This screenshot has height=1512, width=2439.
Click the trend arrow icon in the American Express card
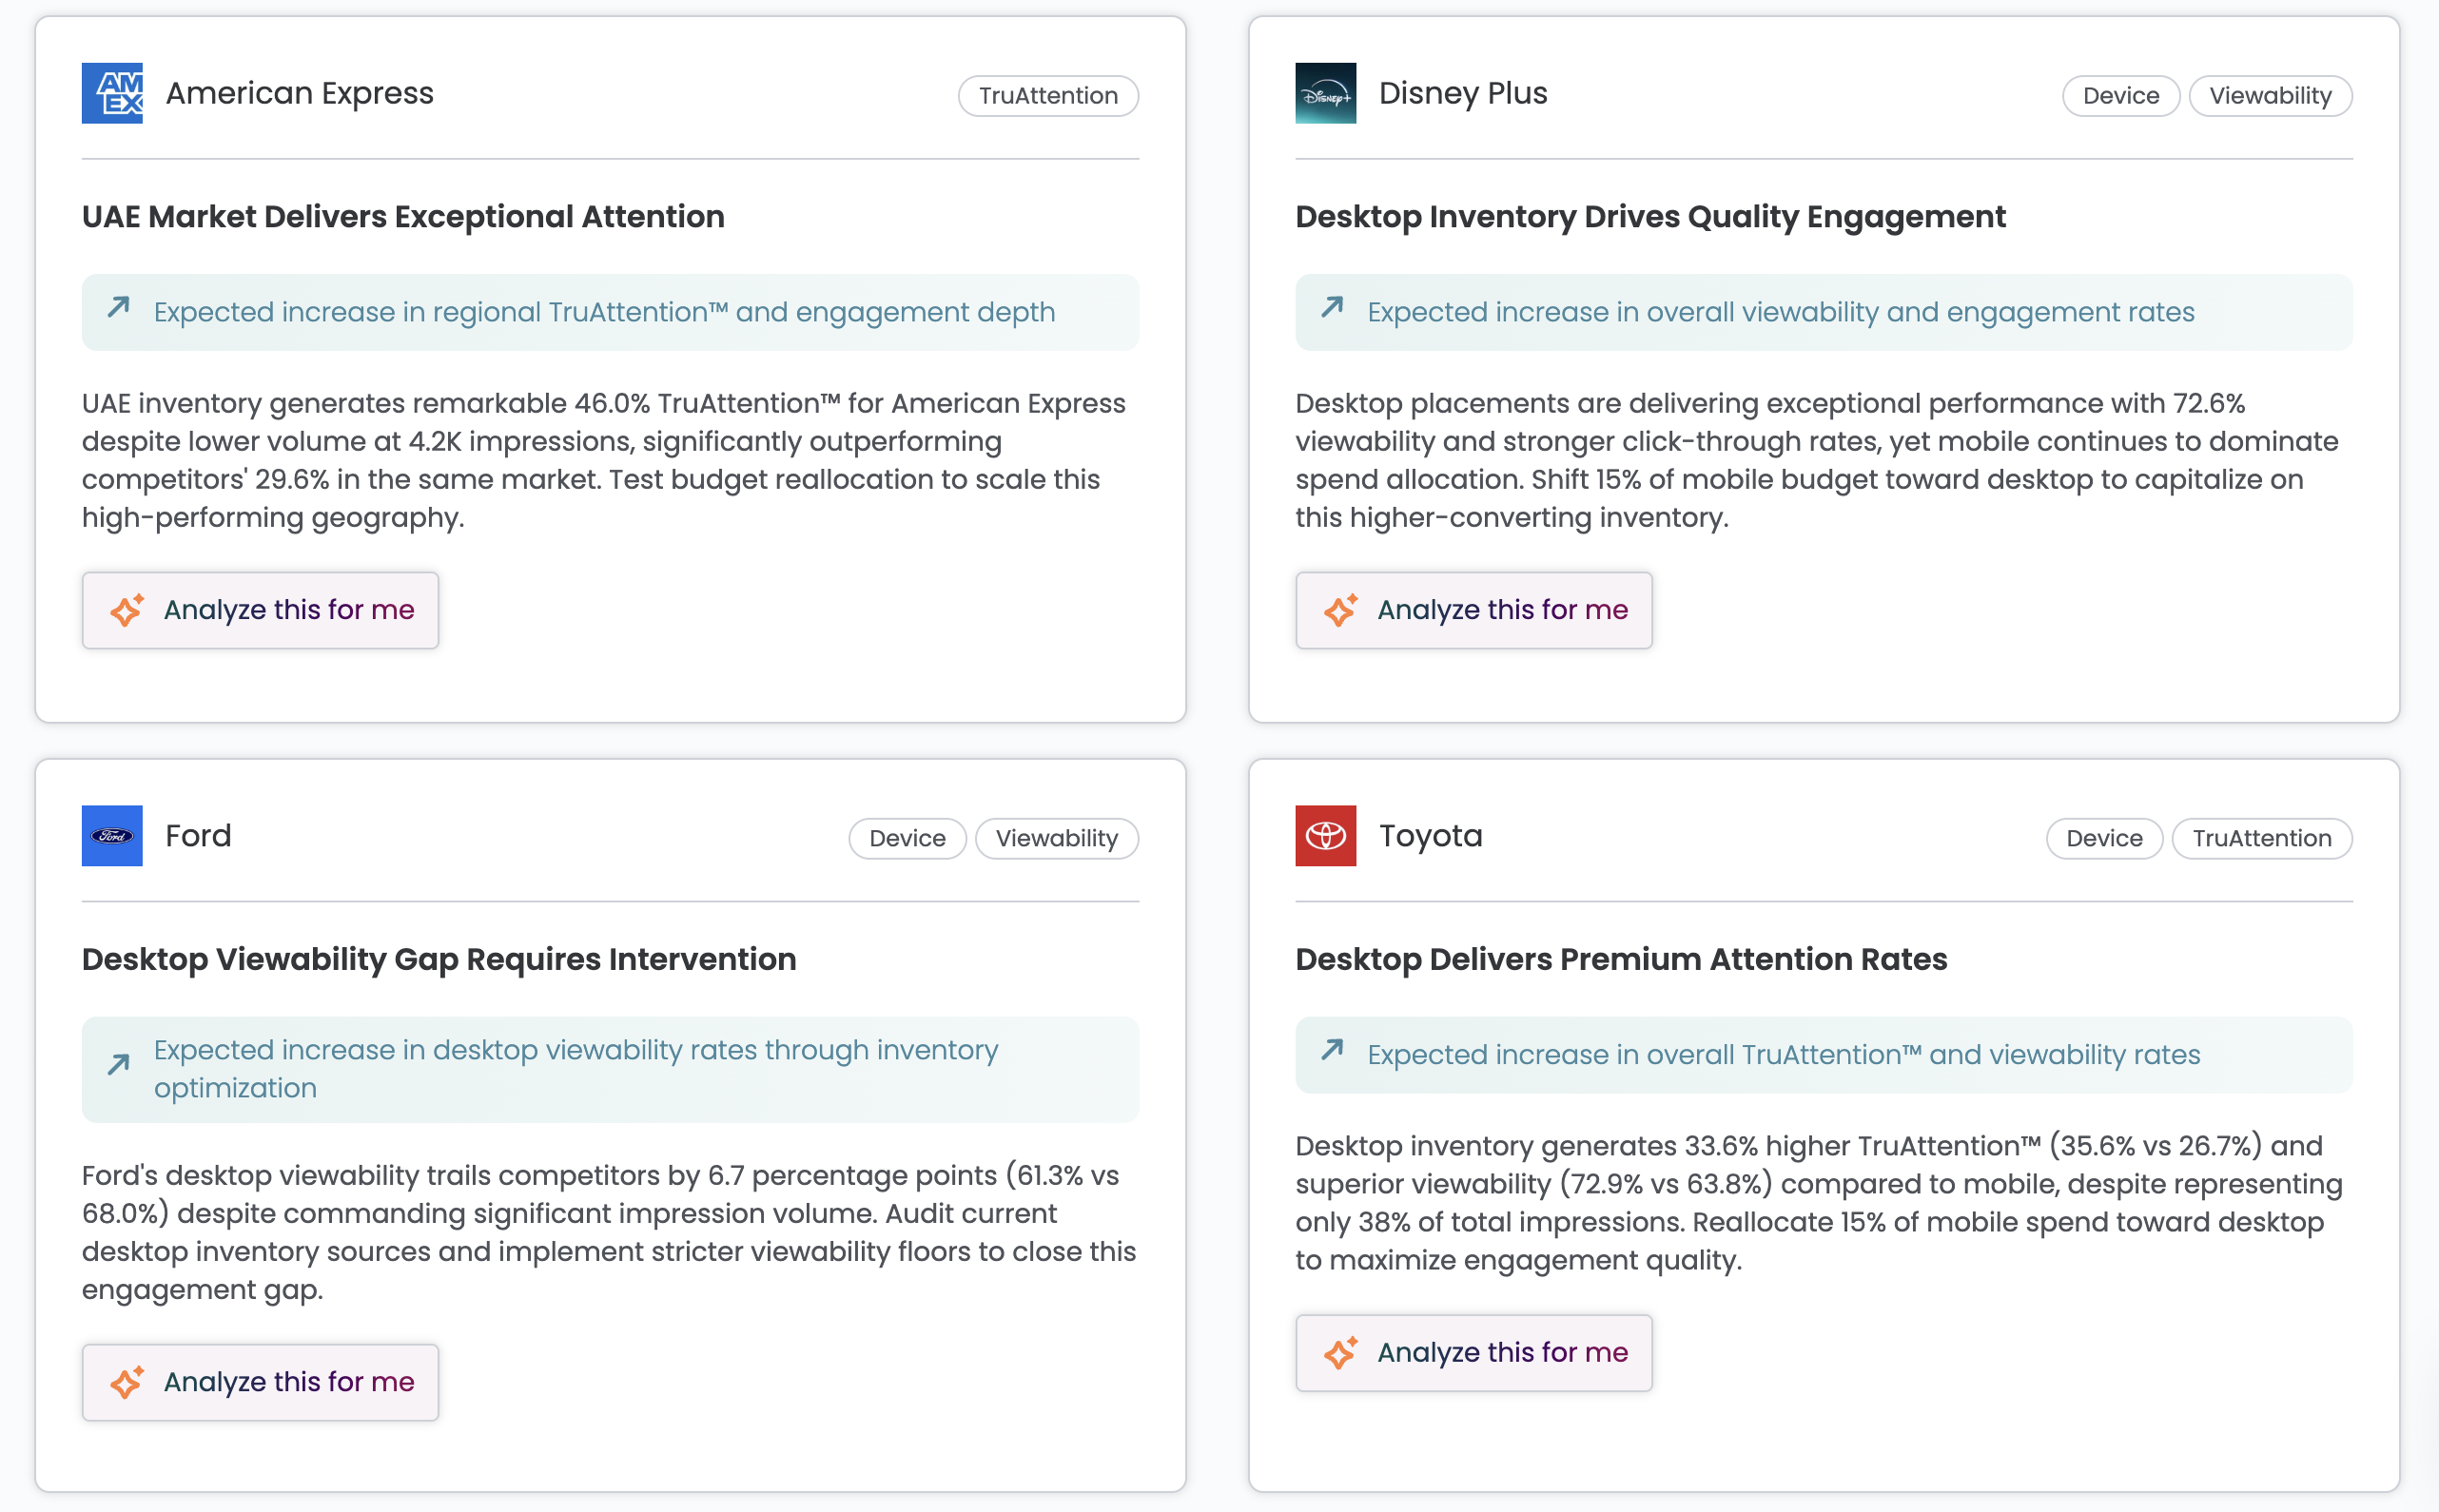[119, 307]
